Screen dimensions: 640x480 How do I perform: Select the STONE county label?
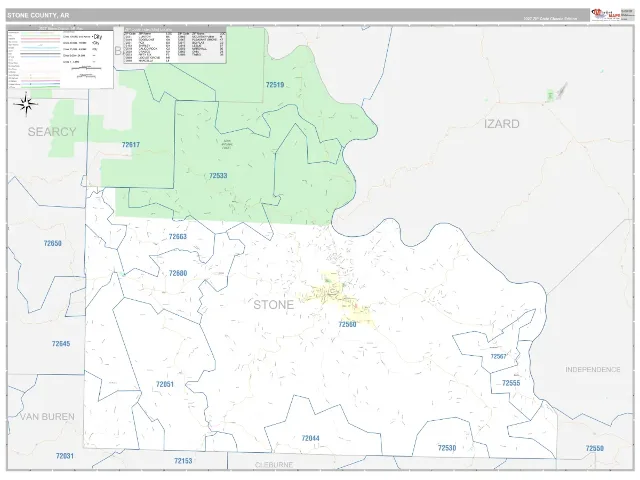point(273,305)
